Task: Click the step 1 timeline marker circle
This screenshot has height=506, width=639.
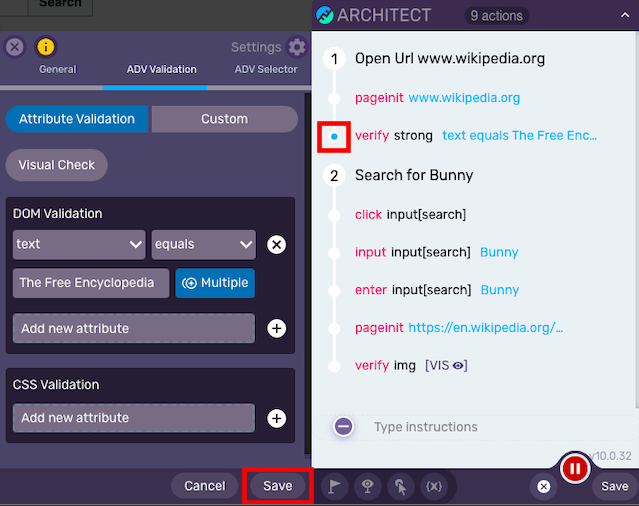Action: pos(334,59)
